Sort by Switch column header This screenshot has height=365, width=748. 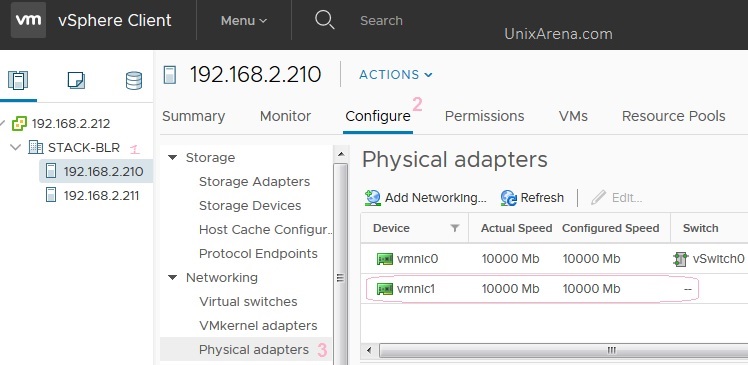coord(700,228)
